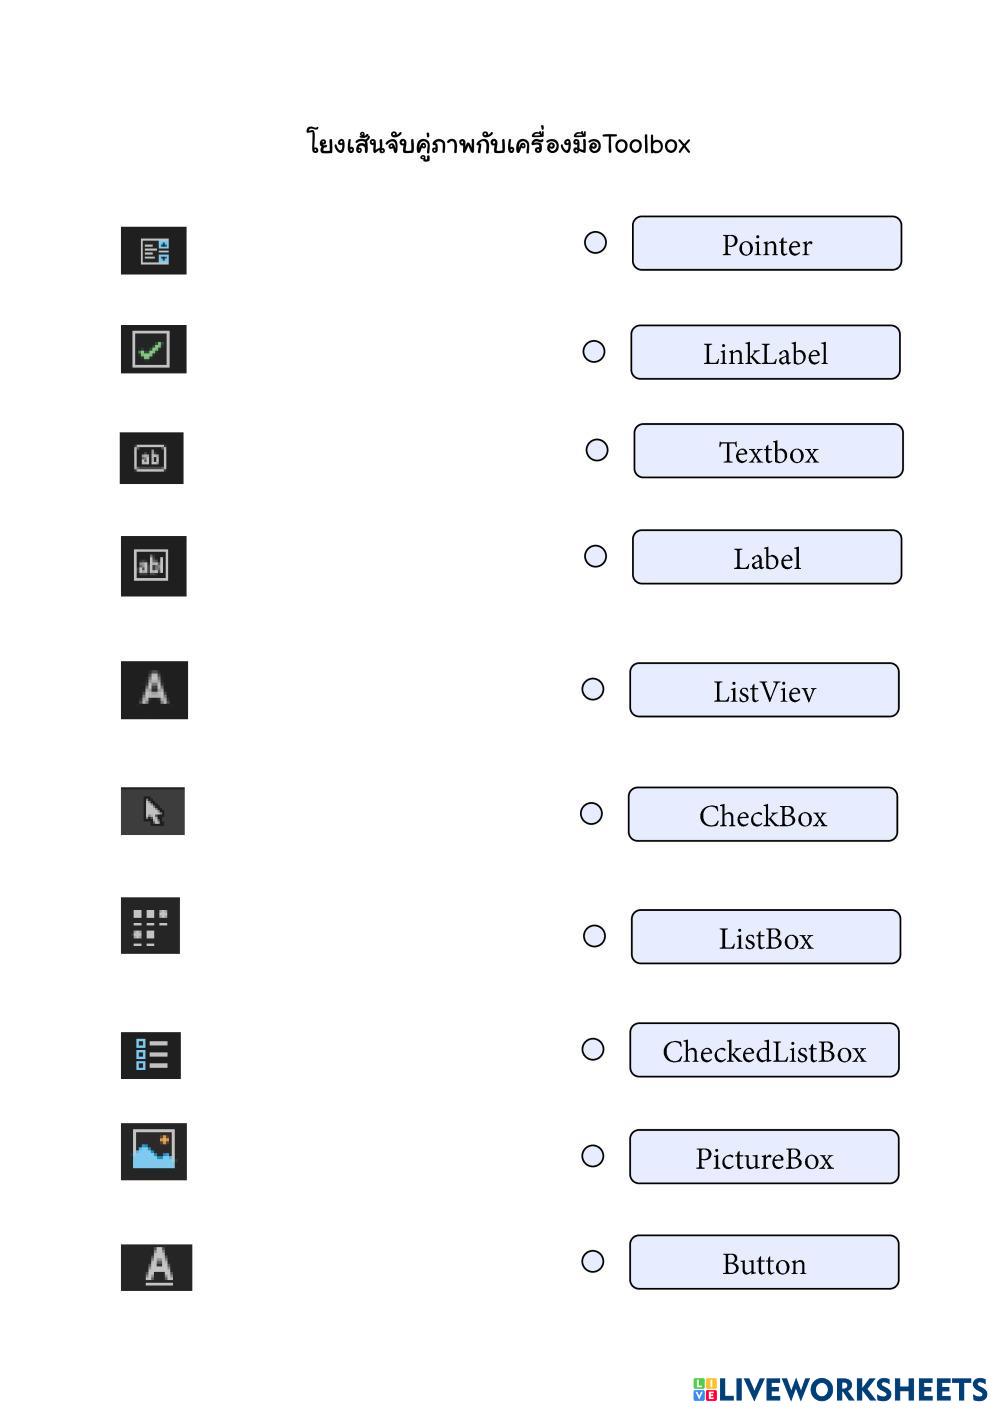Click the Button label box
The width and height of the screenshot is (1000, 1414).
coord(764,1262)
